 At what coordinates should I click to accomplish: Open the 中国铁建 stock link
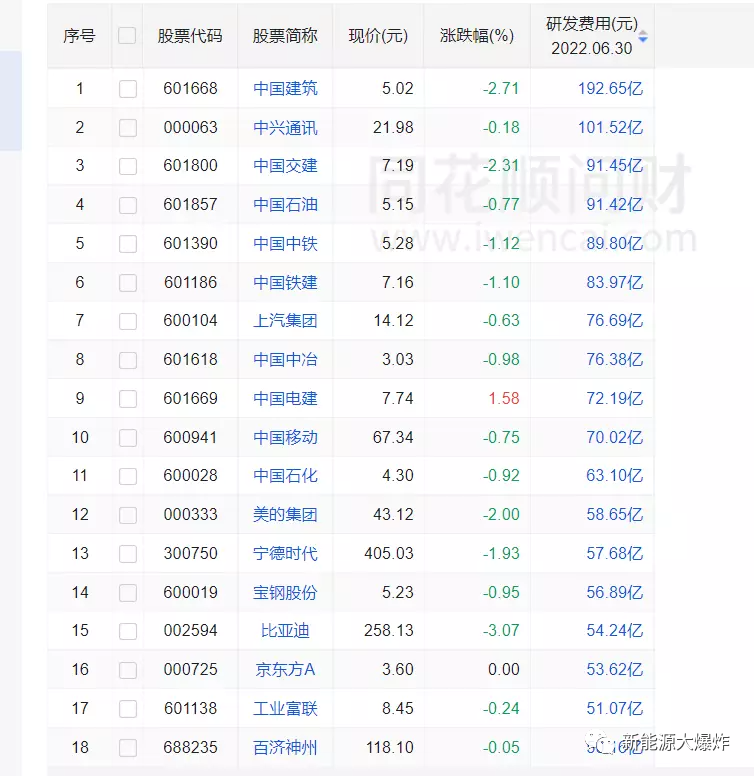(285, 283)
